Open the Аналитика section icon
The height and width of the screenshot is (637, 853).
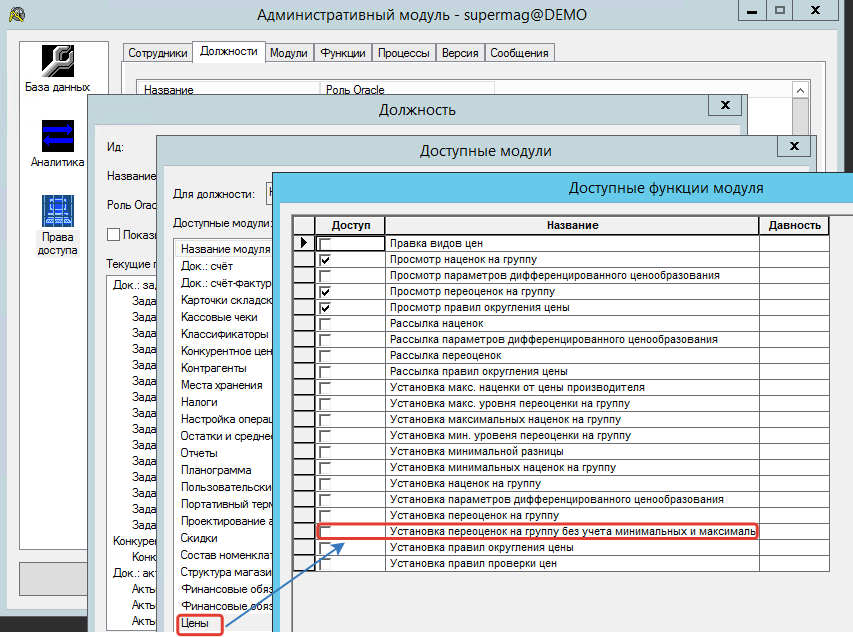coord(58,136)
